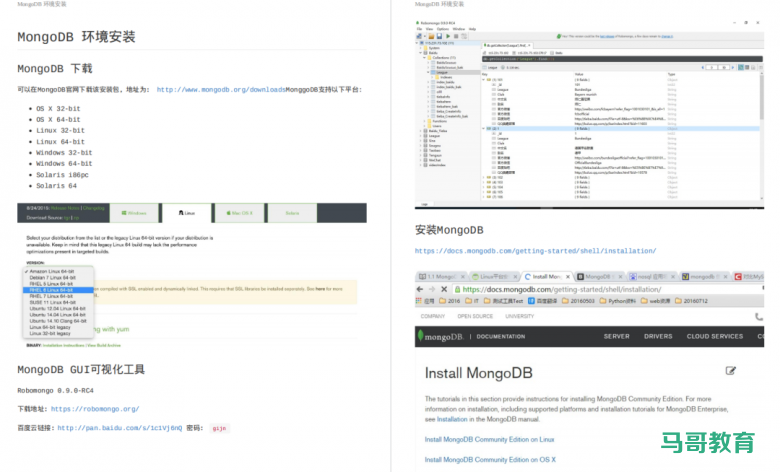Open the SERVER menu in MongoDB docs
The image size is (780, 472).
(x=616, y=336)
